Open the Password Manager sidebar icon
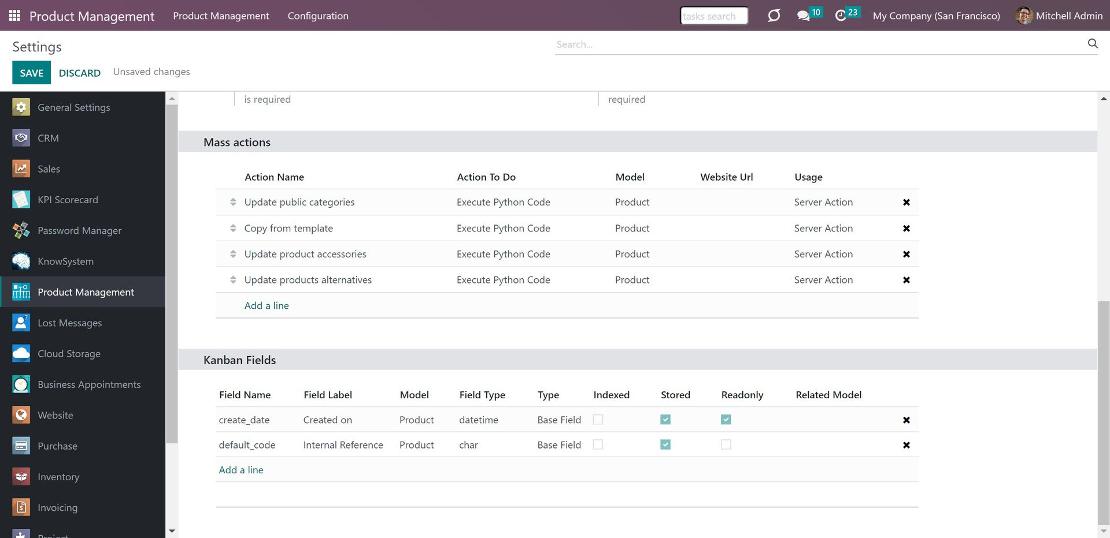The height and width of the screenshot is (538, 1110). pos(21,230)
